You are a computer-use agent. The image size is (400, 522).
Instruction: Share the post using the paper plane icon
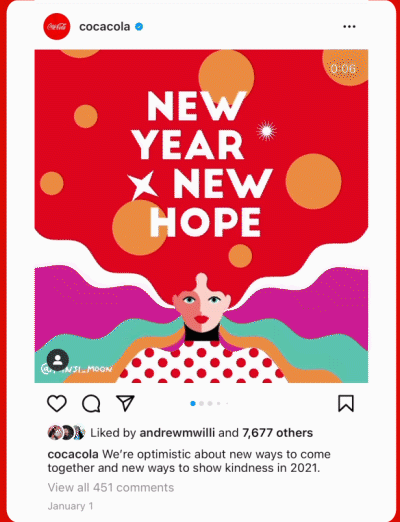pos(125,403)
